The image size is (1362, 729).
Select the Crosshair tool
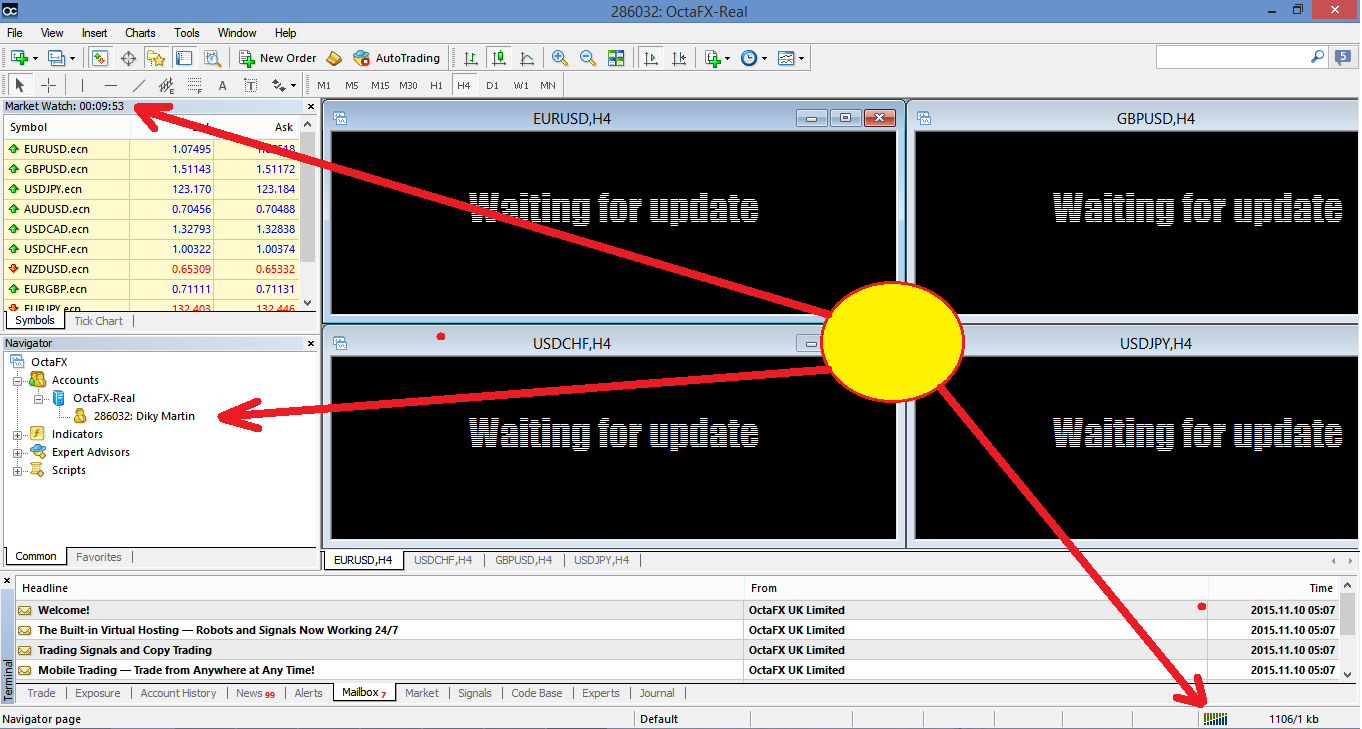[48, 85]
